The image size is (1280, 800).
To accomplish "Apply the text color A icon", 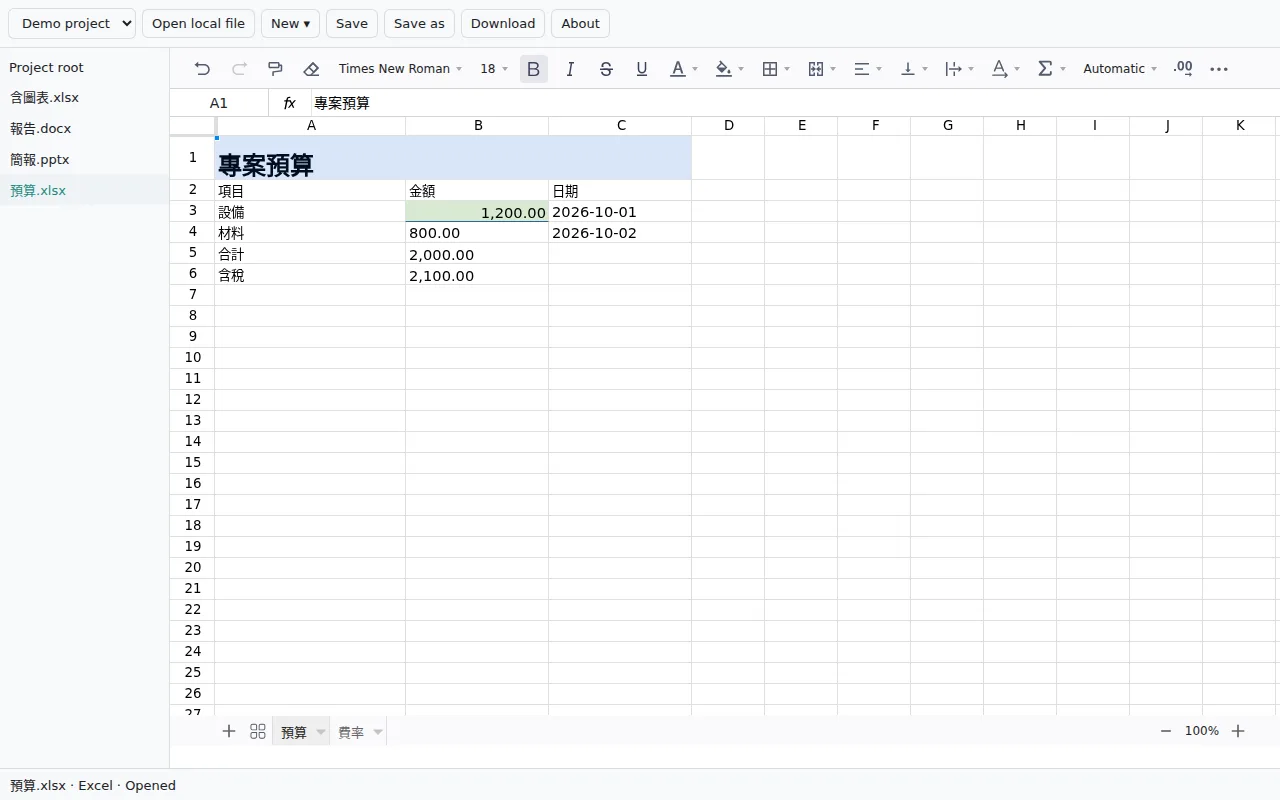I will click(678, 69).
